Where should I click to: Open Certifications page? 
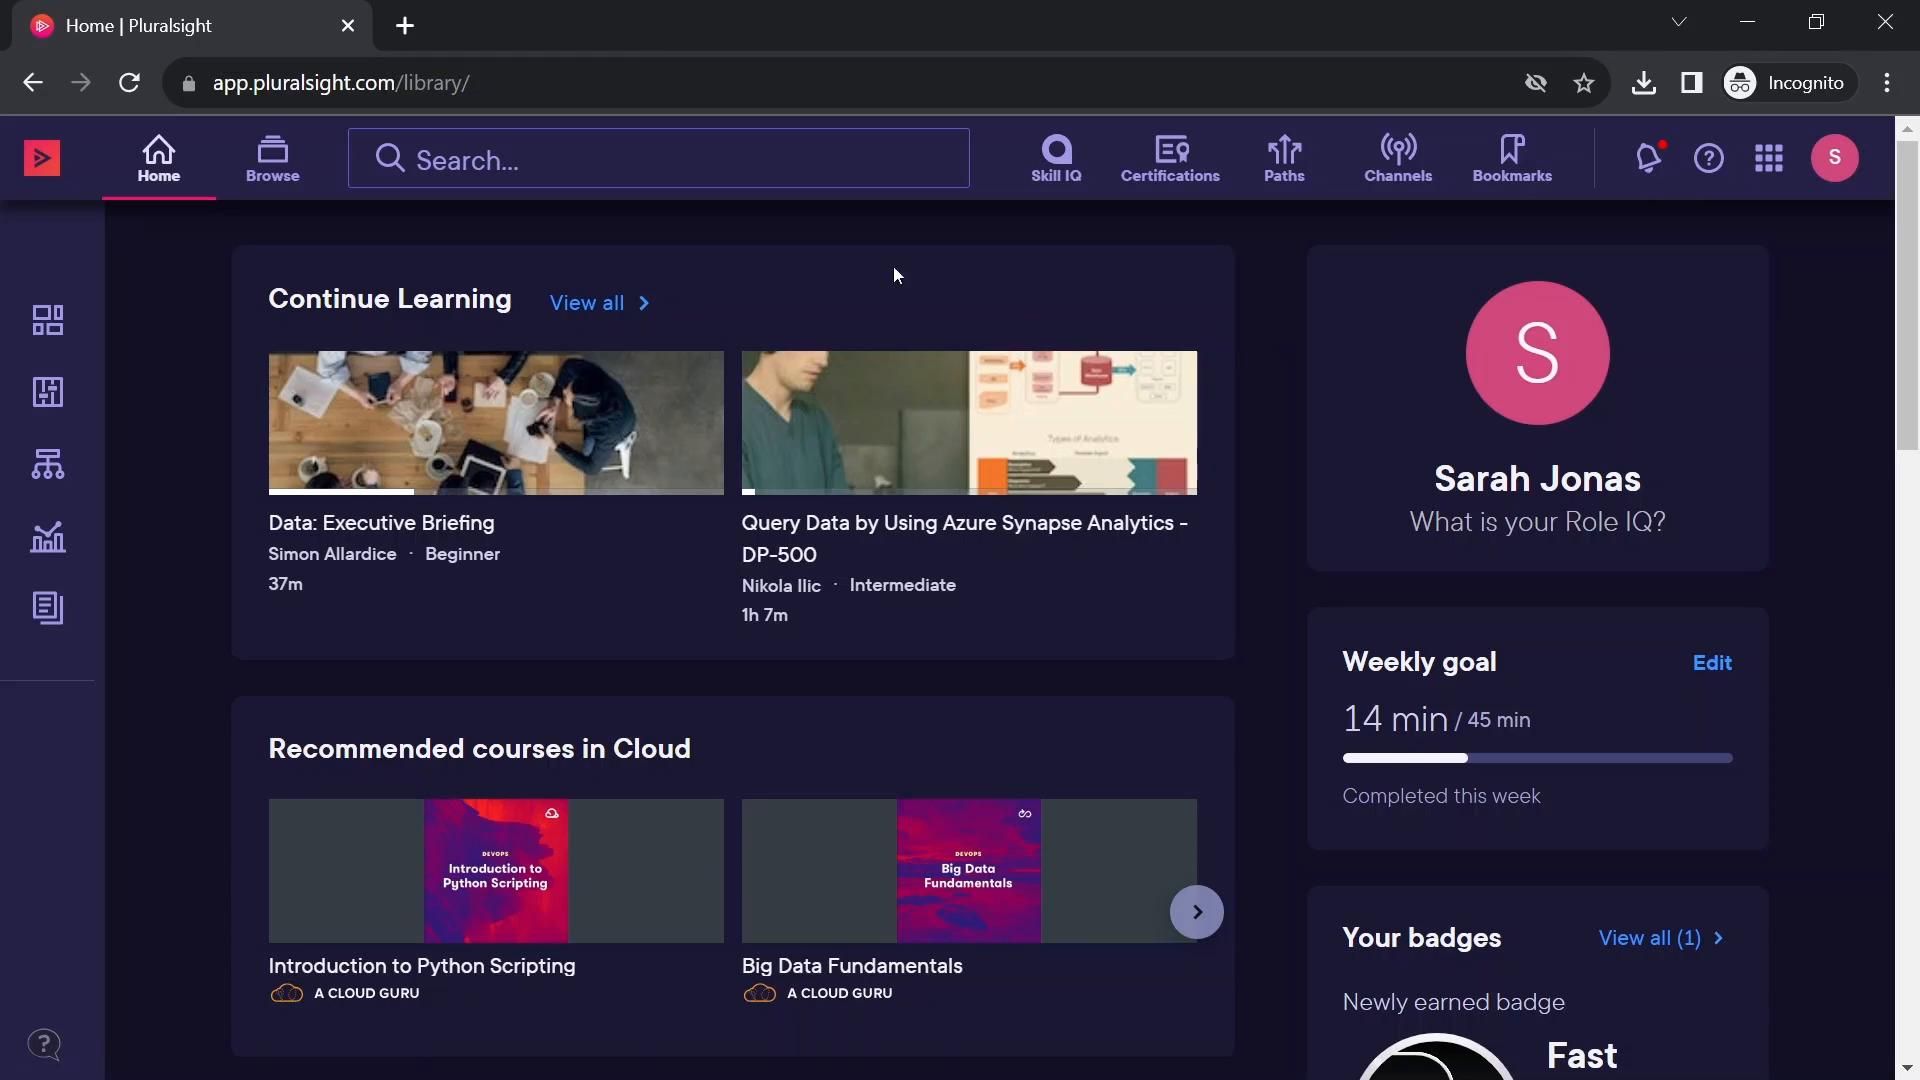1170,159
